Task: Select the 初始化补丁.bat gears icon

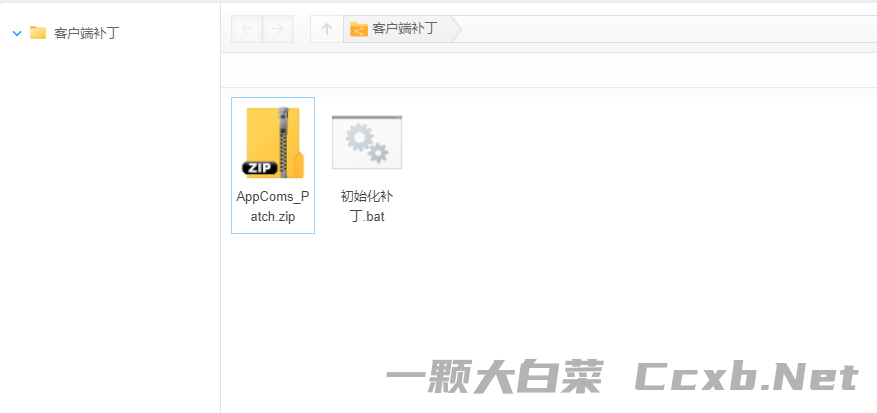Action: tap(367, 142)
